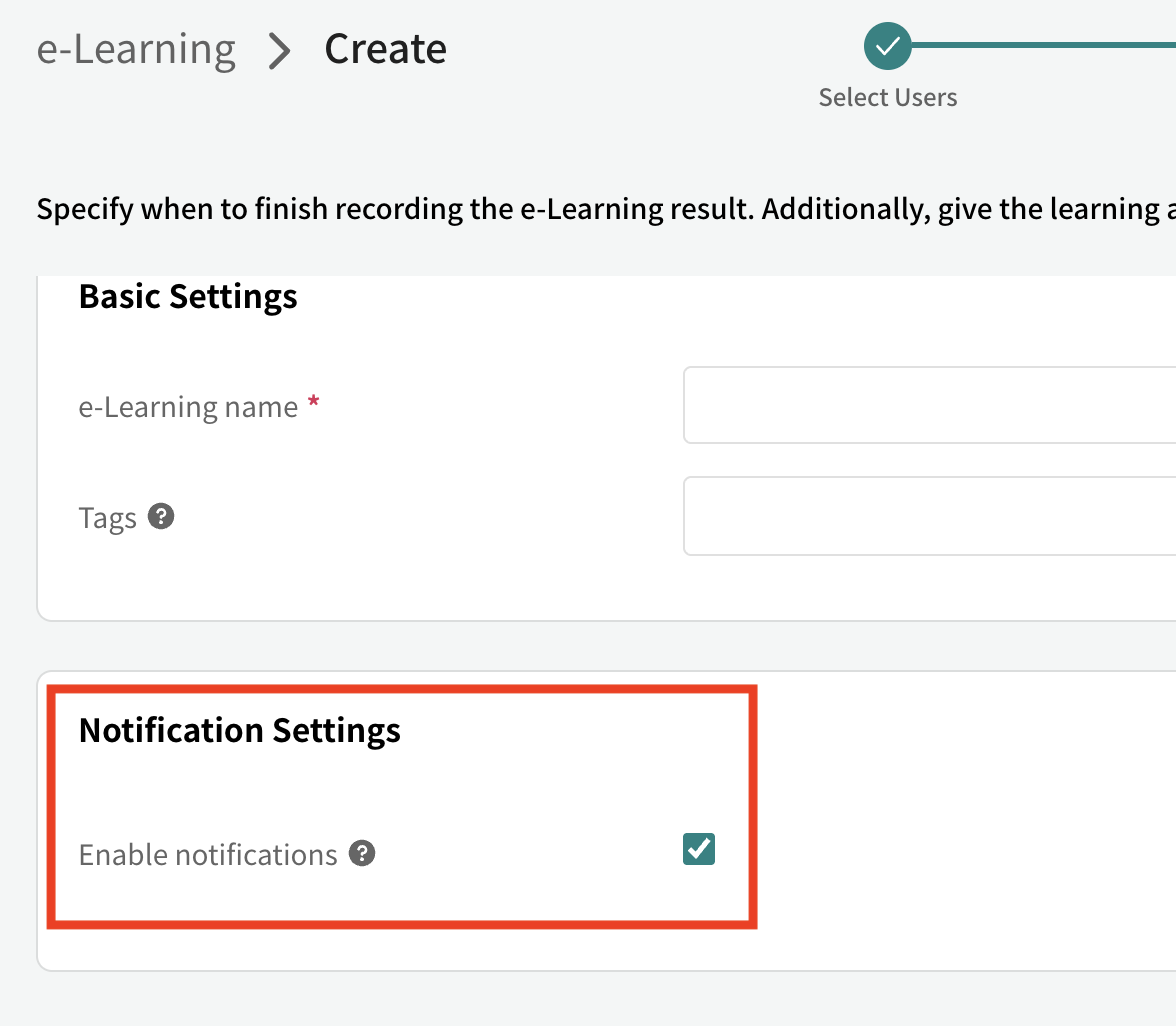Screen dimensions: 1176x1026
Task: Click the Enable notifications help icon
Action: [362, 853]
